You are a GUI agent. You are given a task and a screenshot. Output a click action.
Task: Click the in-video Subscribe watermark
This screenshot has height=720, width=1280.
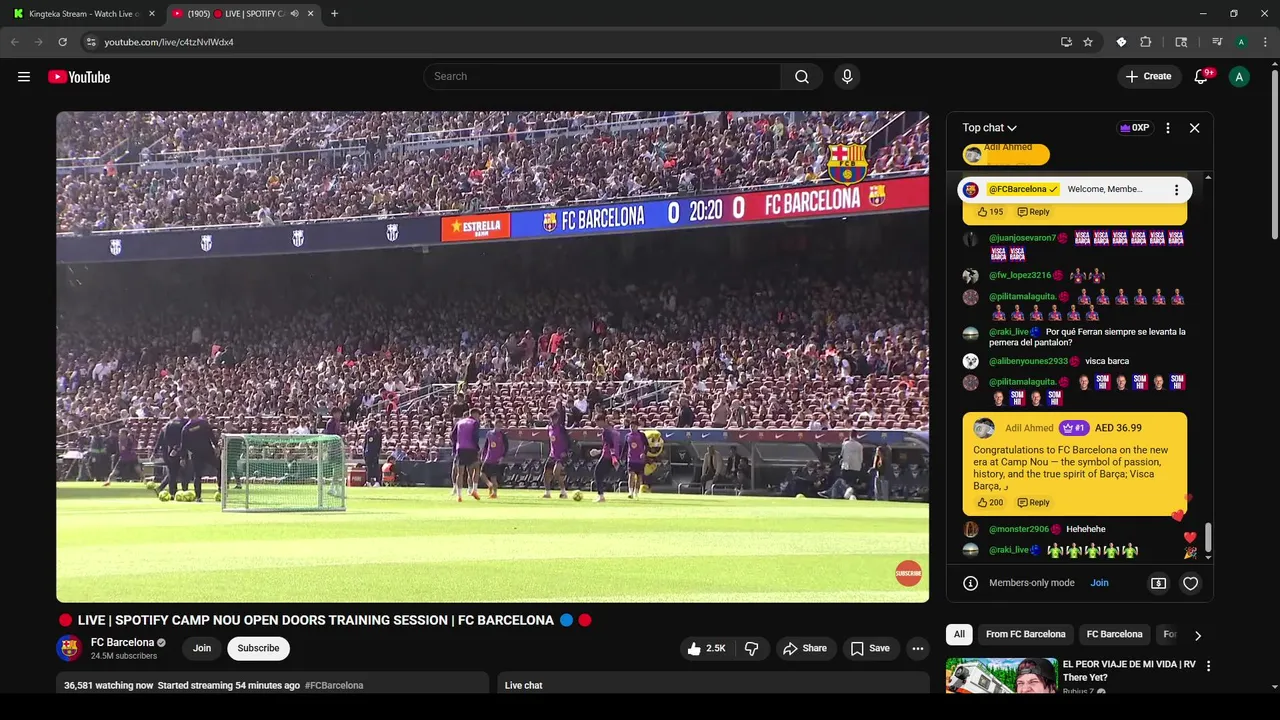pyautogui.click(x=908, y=573)
